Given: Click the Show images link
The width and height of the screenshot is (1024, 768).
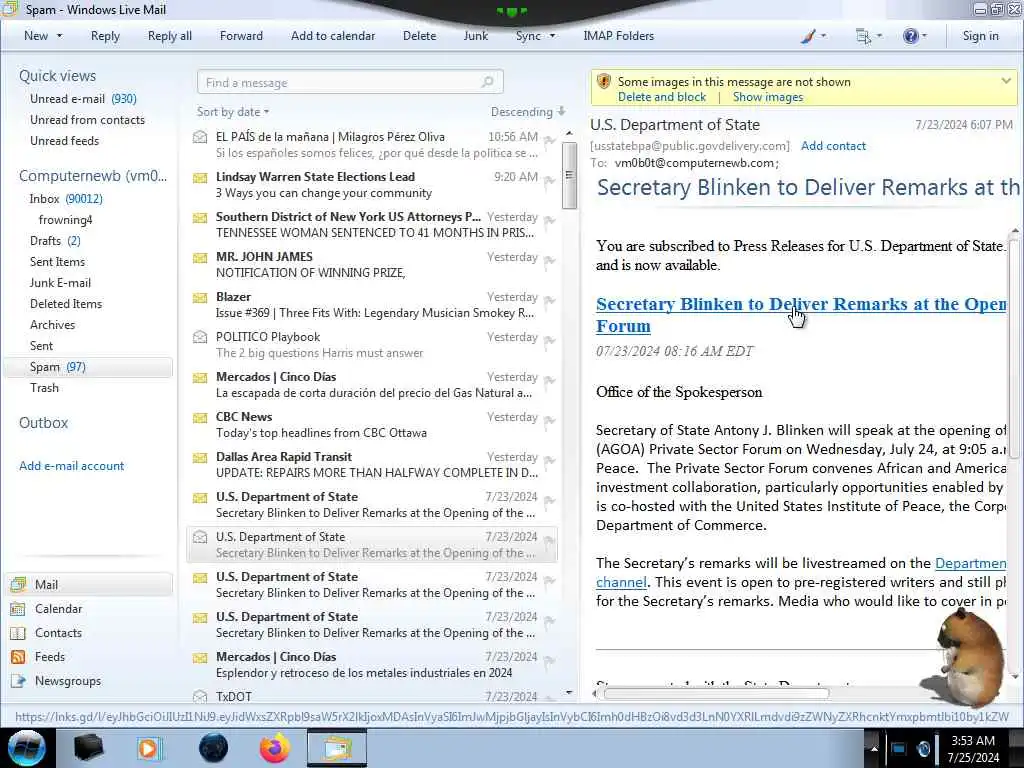Looking at the screenshot, I should [767, 97].
